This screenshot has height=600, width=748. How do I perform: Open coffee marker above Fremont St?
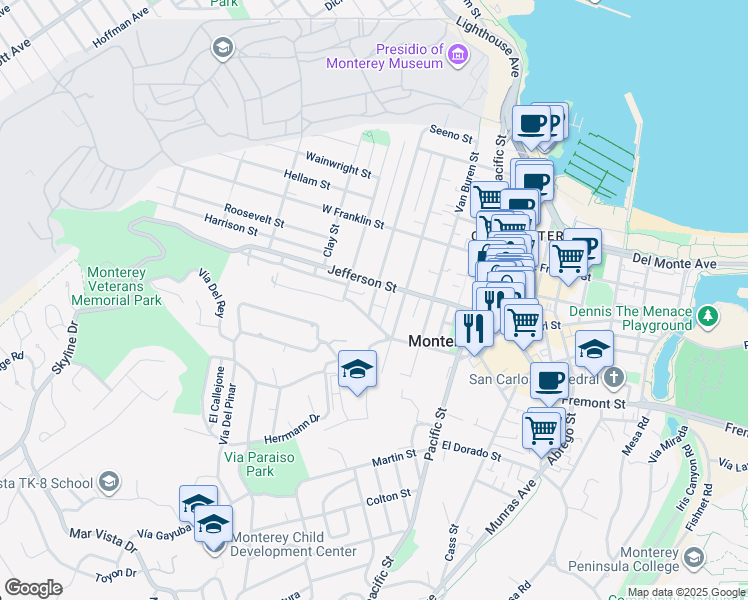click(550, 384)
